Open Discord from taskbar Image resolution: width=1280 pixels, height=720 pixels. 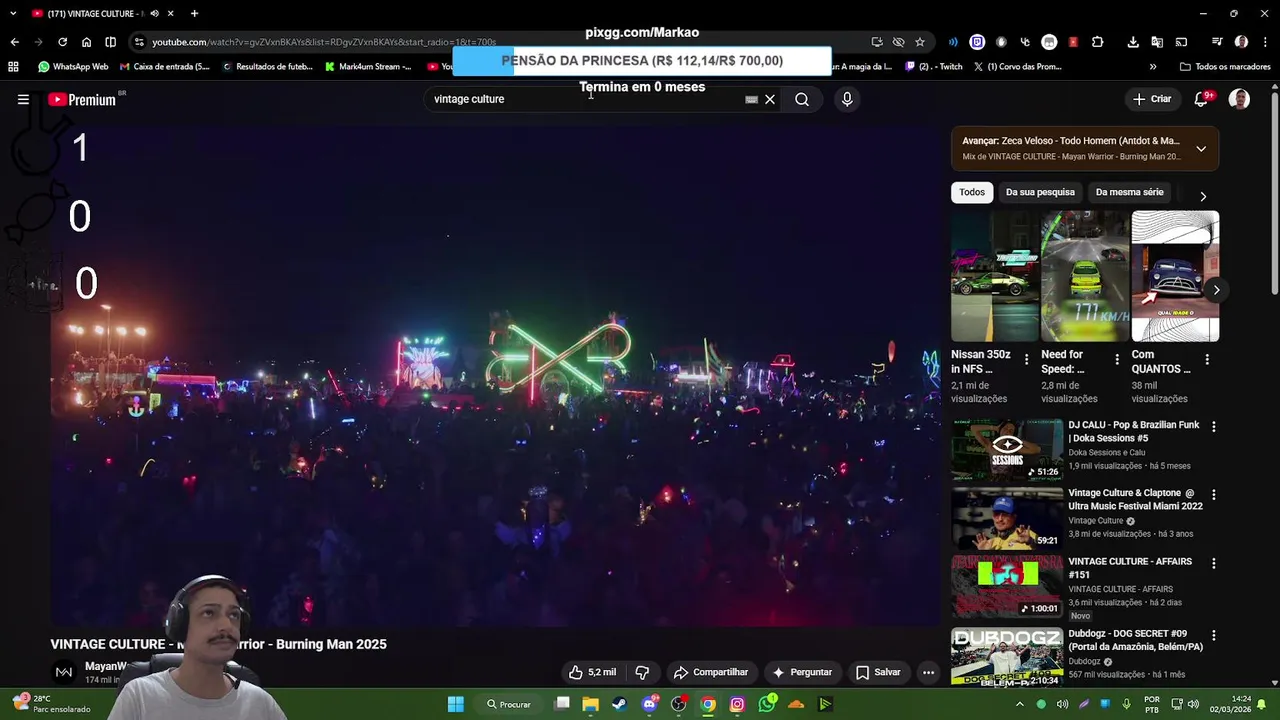649,704
